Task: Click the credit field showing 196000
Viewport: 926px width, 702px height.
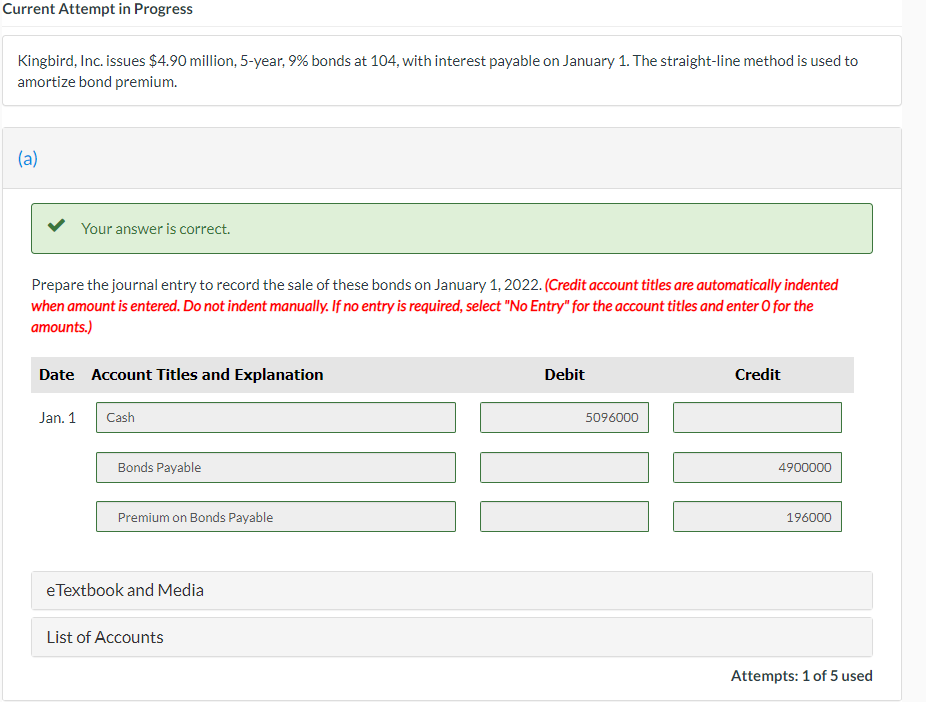Action: coord(757,517)
